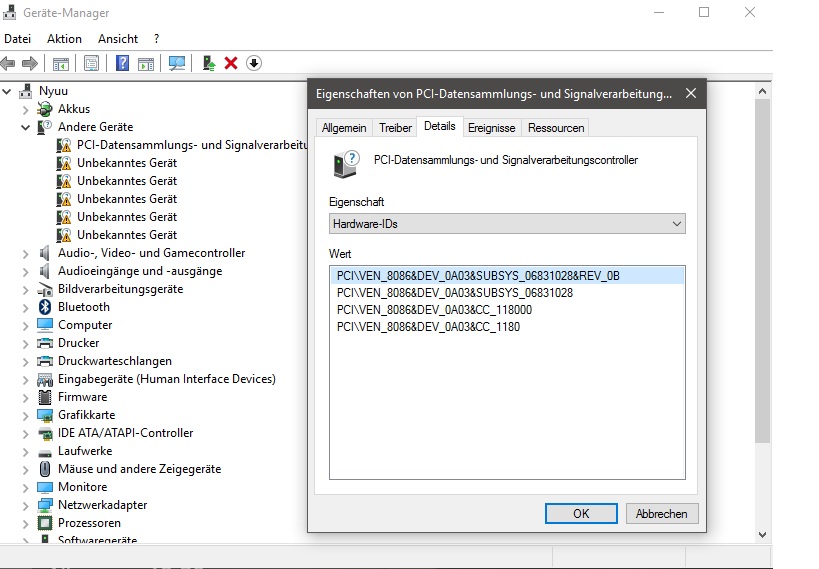Image resolution: width=819 pixels, height=569 pixels.
Task: Open the Eigenschaft Hardware-IDs dropdown
Action: [507, 224]
